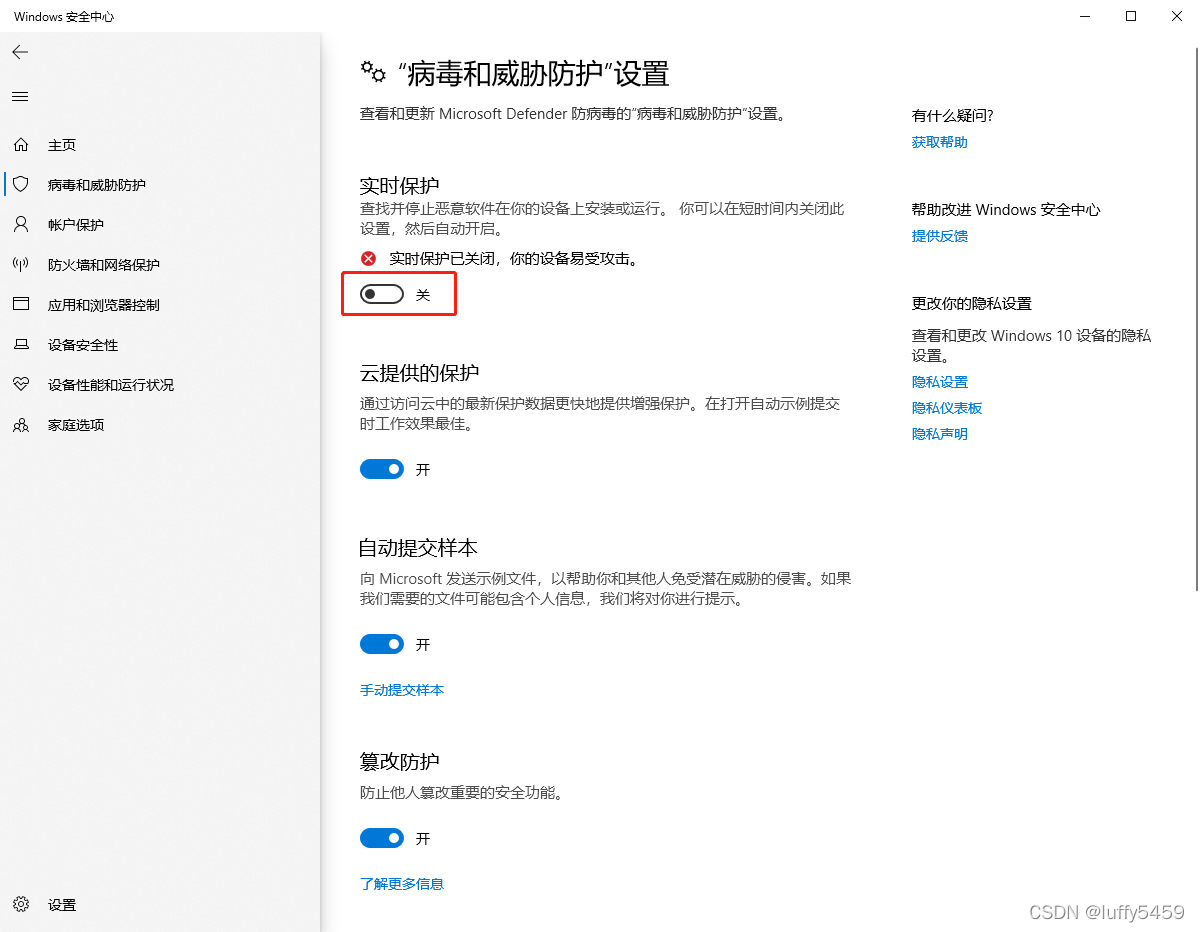Screen dimensions: 1200x932
Task: Click the 云提供的保护 section heading
Action: pos(419,373)
